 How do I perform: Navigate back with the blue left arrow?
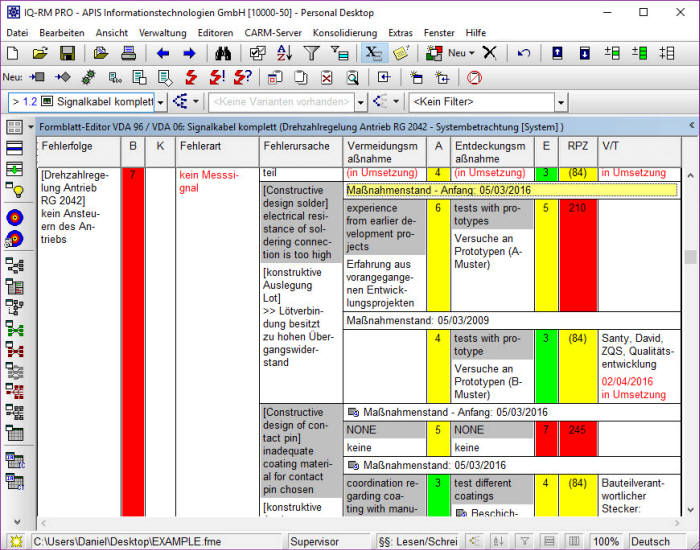pyautogui.click(x=163, y=54)
